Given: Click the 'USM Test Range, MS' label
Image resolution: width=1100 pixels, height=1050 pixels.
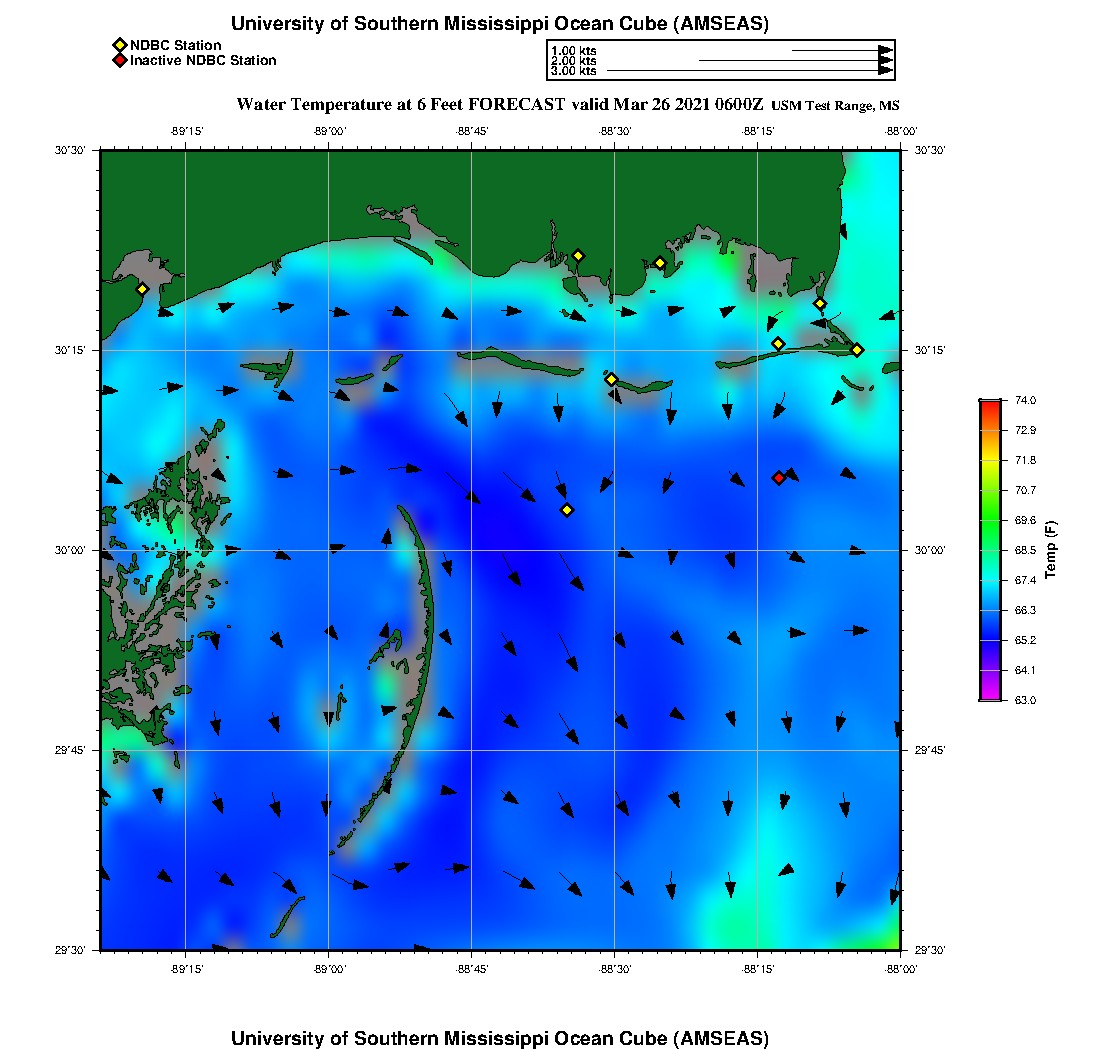Looking at the screenshot, I should (835, 105).
